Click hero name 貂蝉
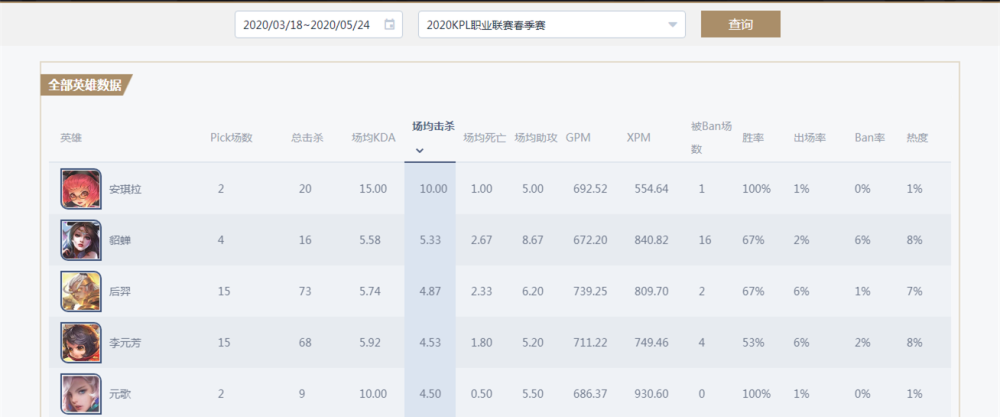1000x417 pixels. coord(120,240)
